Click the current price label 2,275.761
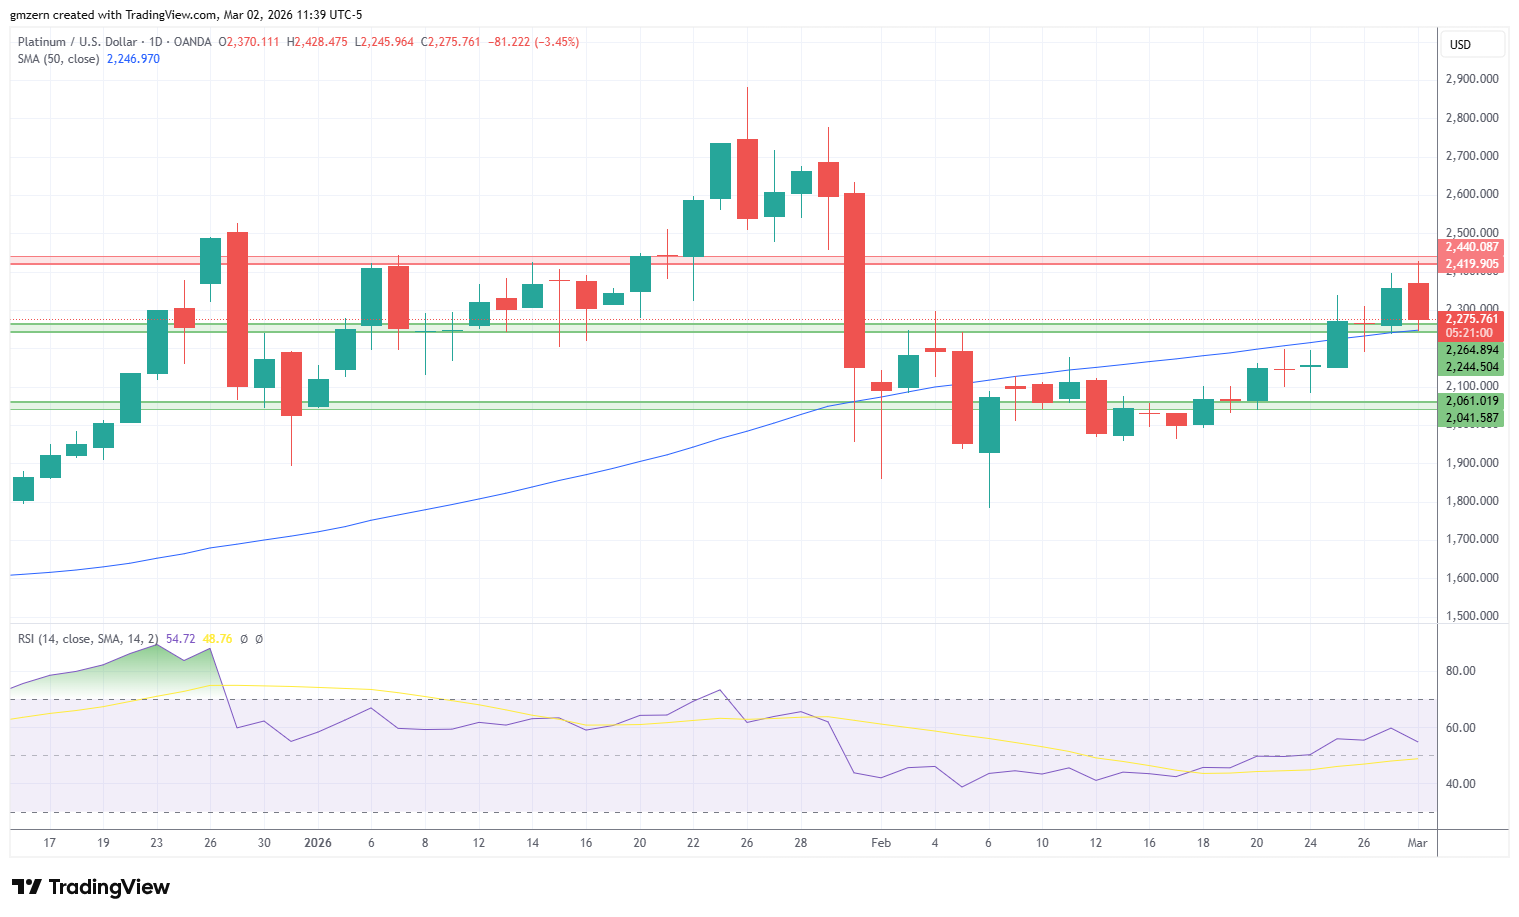Screen dimensions: 1519x917 (1472, 319)
